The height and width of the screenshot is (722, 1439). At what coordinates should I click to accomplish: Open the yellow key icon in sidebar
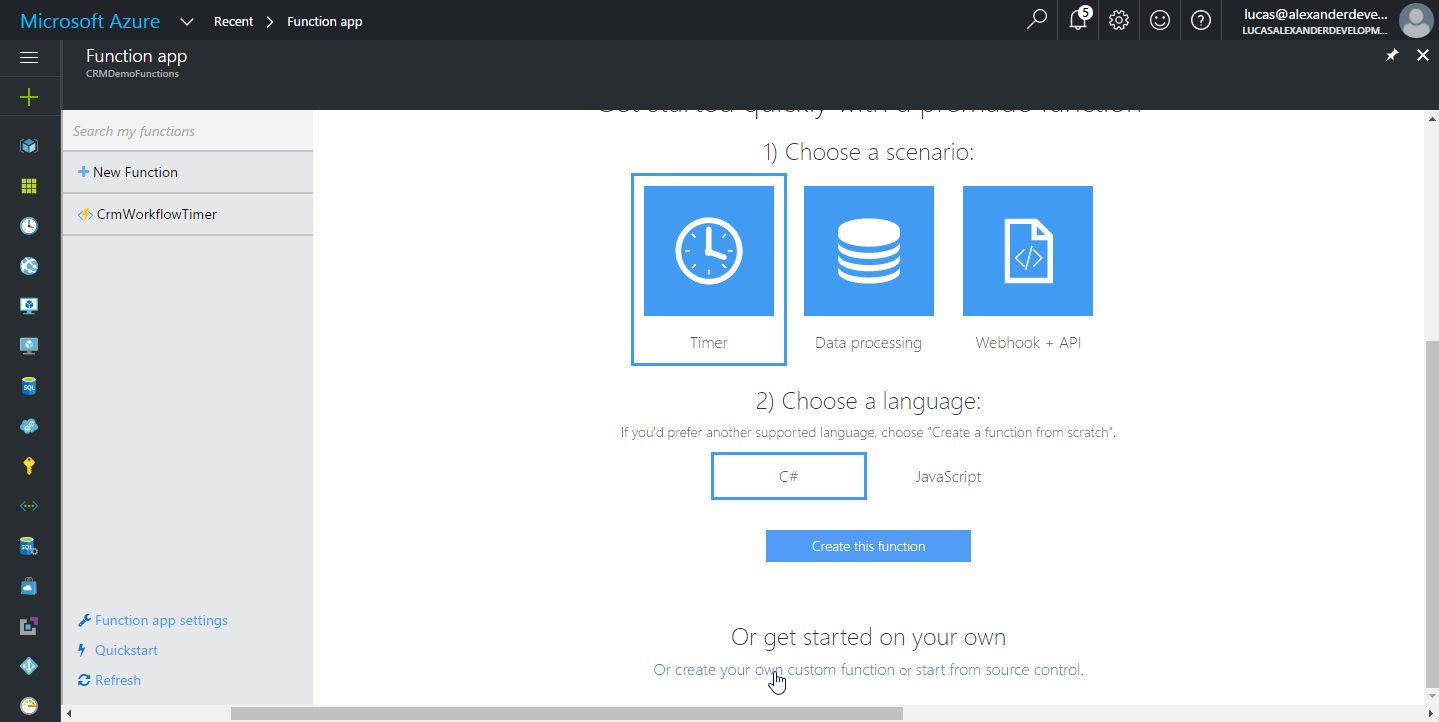click(x=29, y=466)
